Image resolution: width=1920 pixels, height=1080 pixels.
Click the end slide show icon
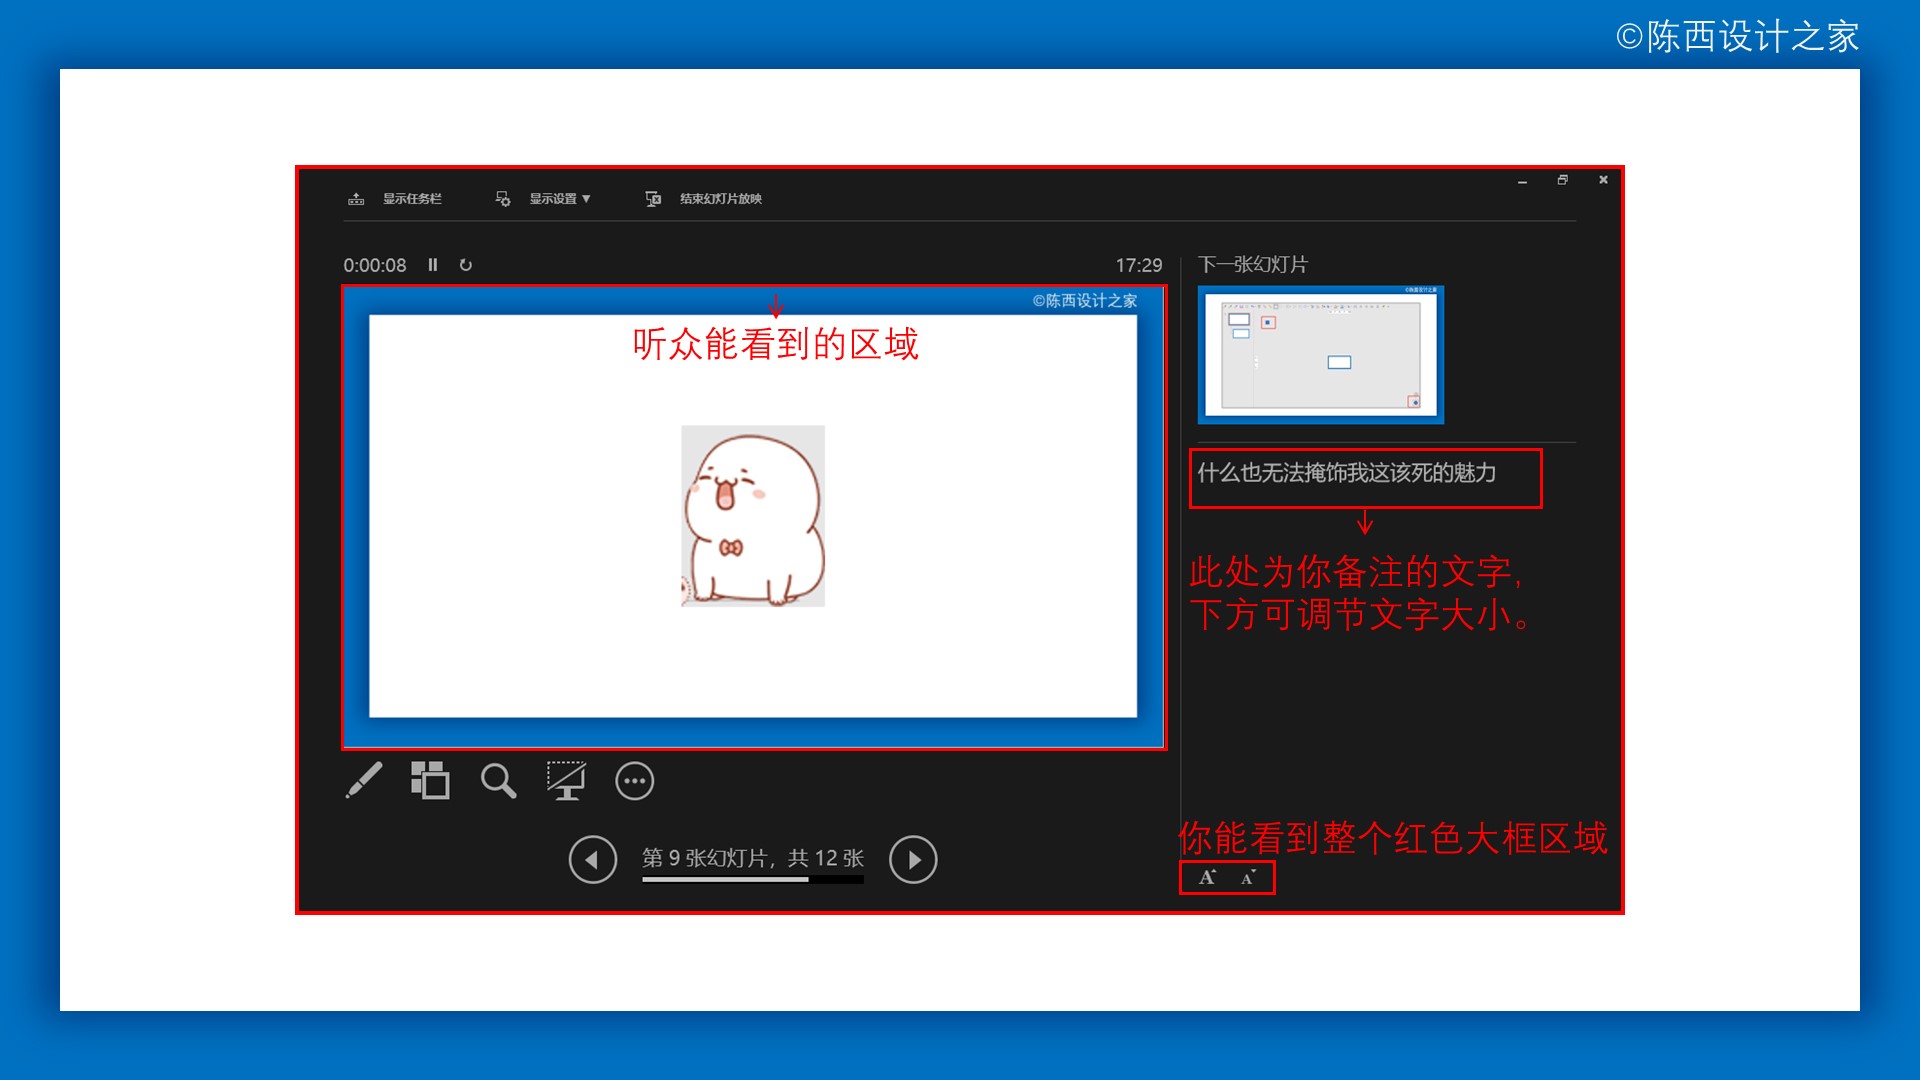tap(653, 199)
